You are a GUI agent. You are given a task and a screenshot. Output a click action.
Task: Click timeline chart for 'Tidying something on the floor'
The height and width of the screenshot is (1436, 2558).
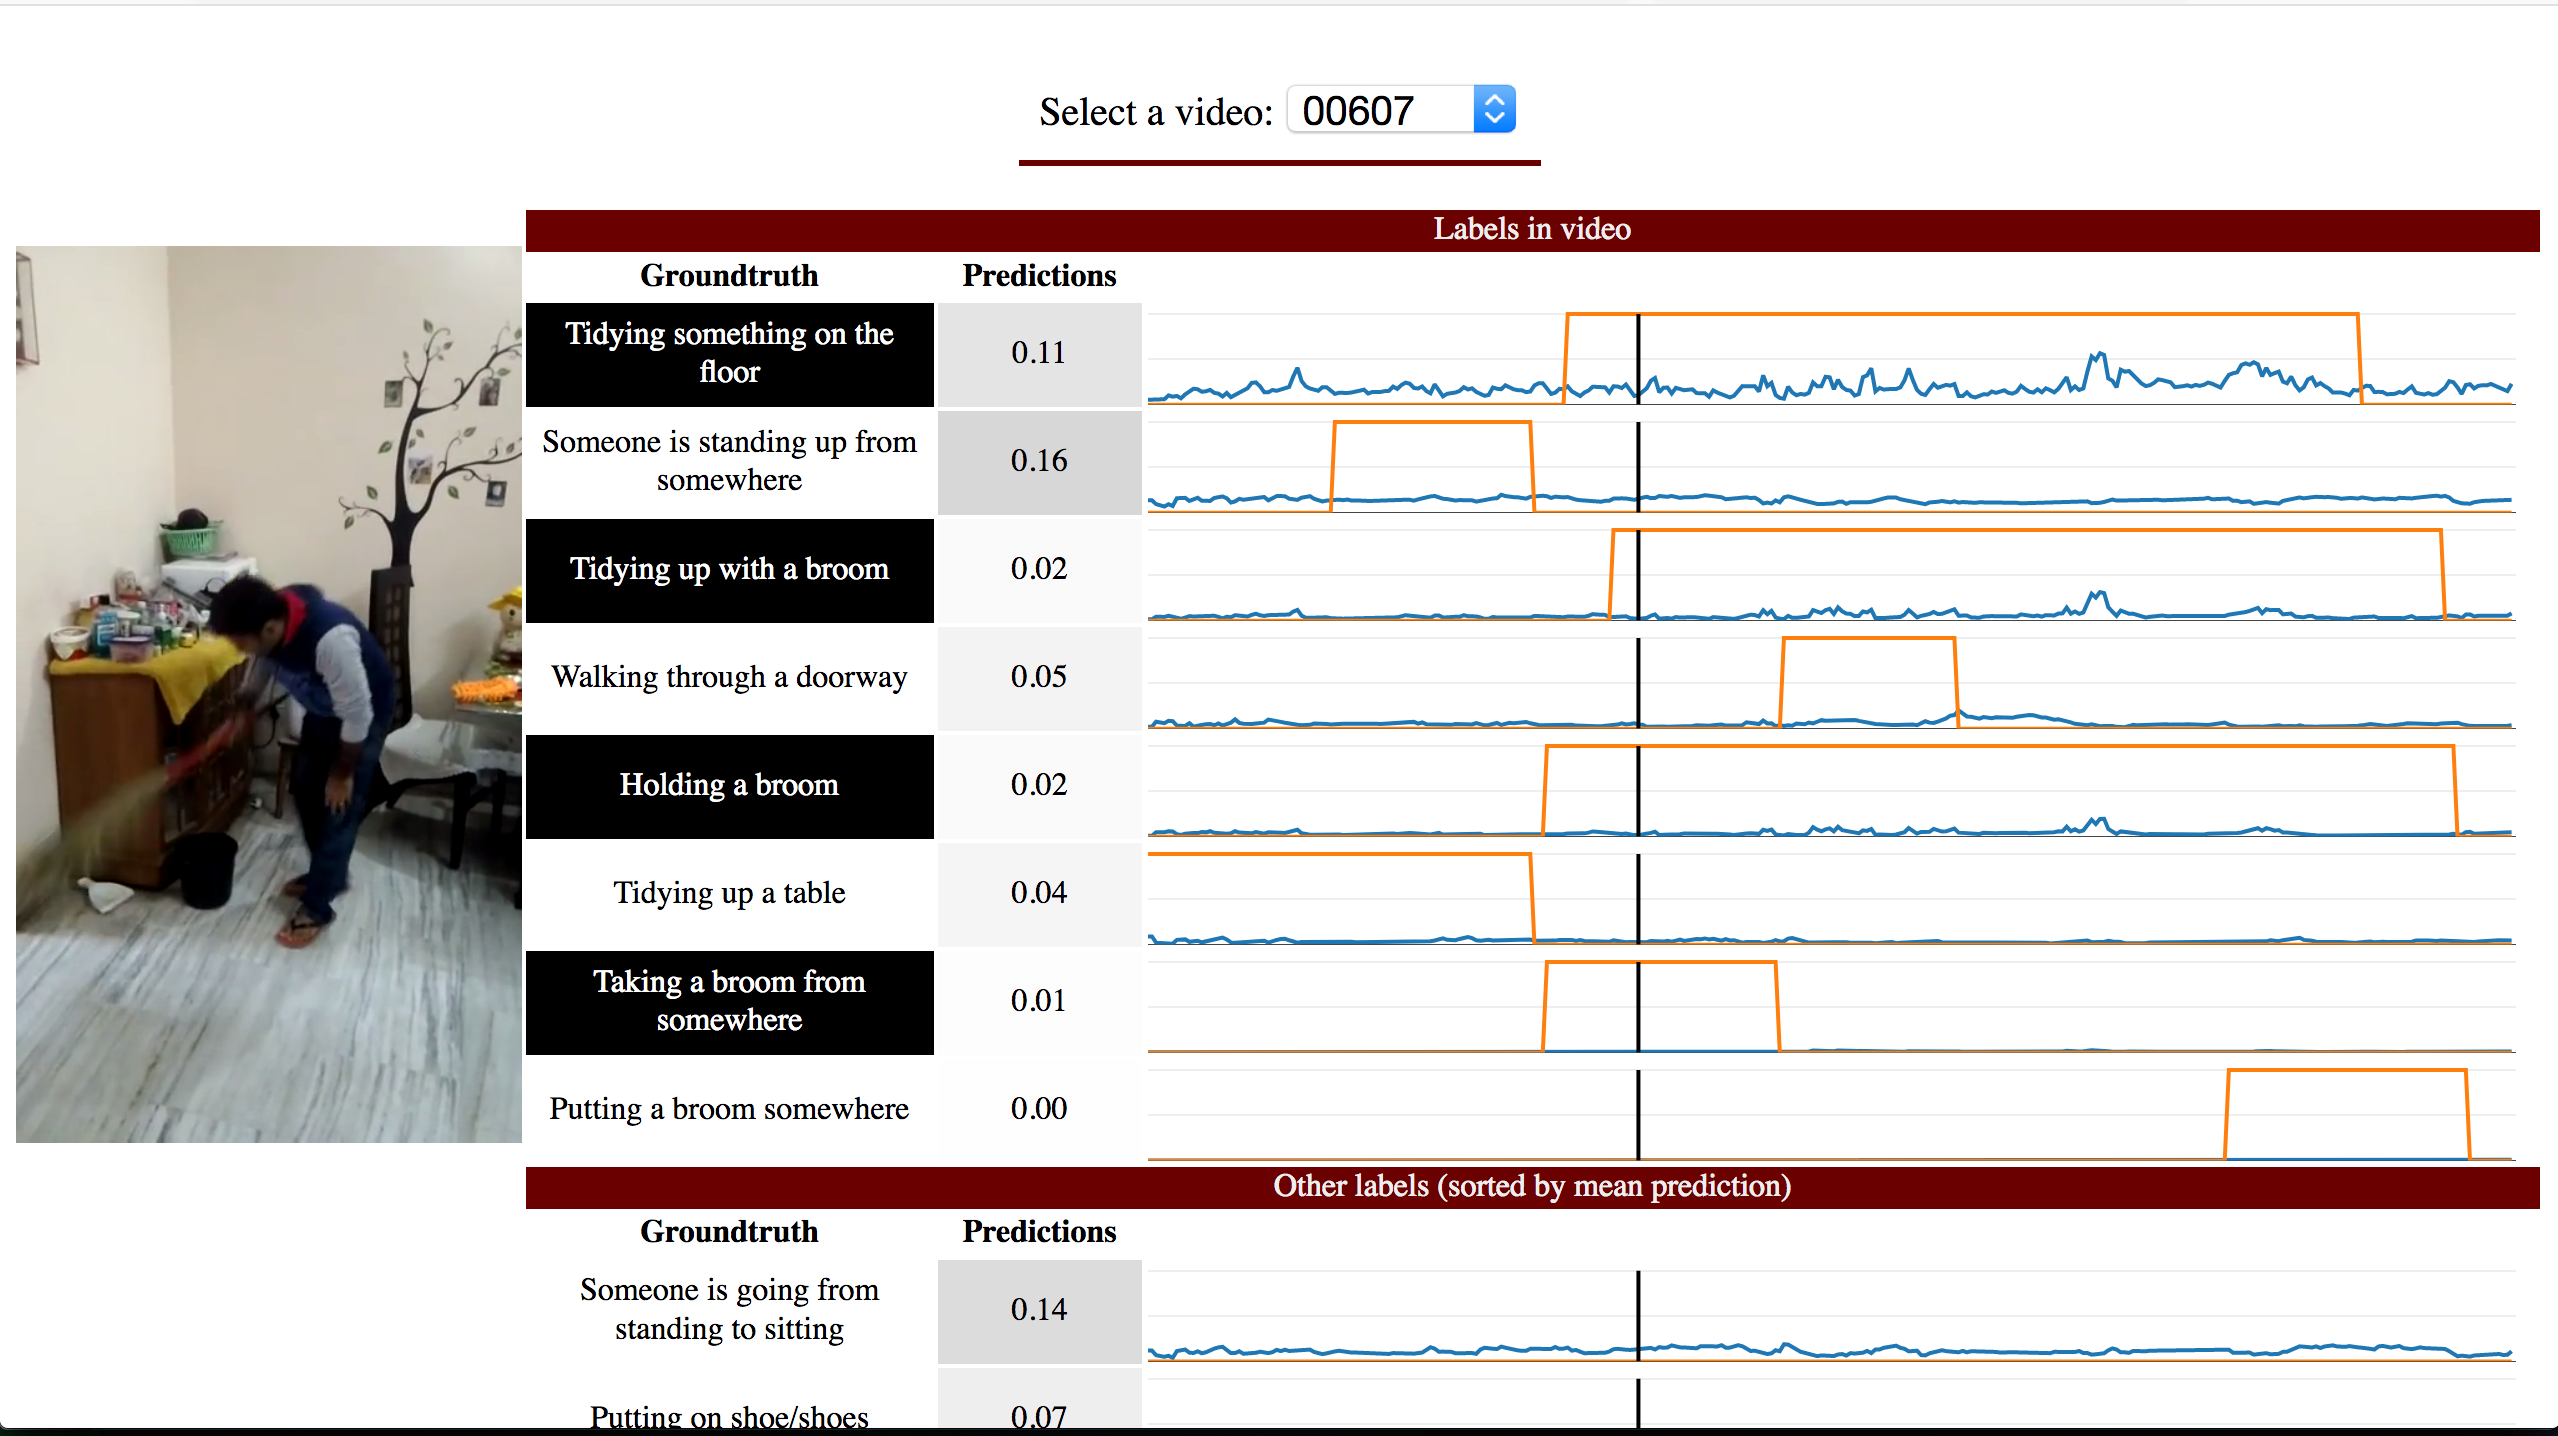[x=1830, y=358]
